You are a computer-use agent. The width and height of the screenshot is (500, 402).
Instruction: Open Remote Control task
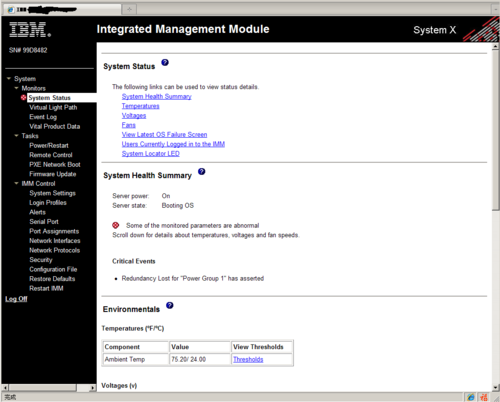click(51, 155)
